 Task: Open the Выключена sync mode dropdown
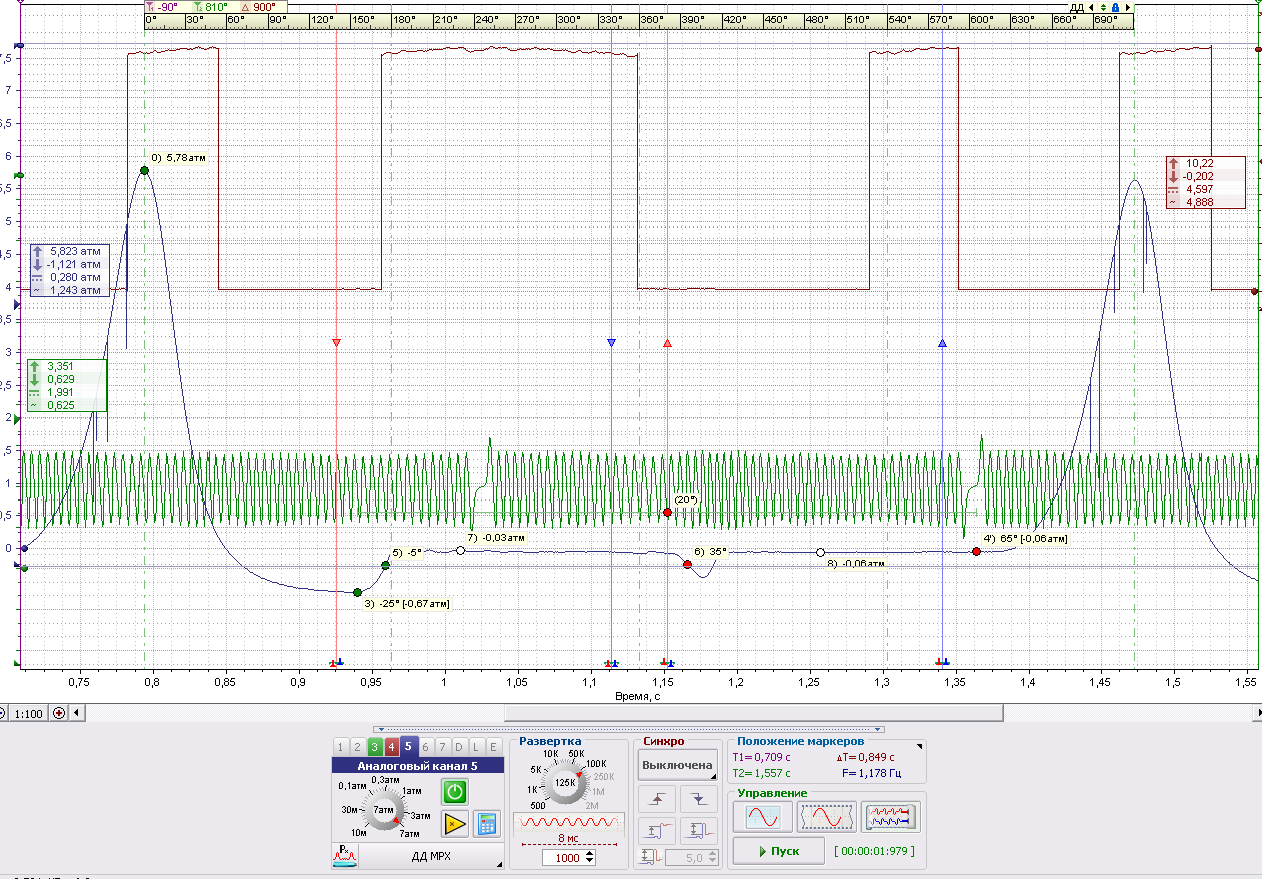point(677,765)
